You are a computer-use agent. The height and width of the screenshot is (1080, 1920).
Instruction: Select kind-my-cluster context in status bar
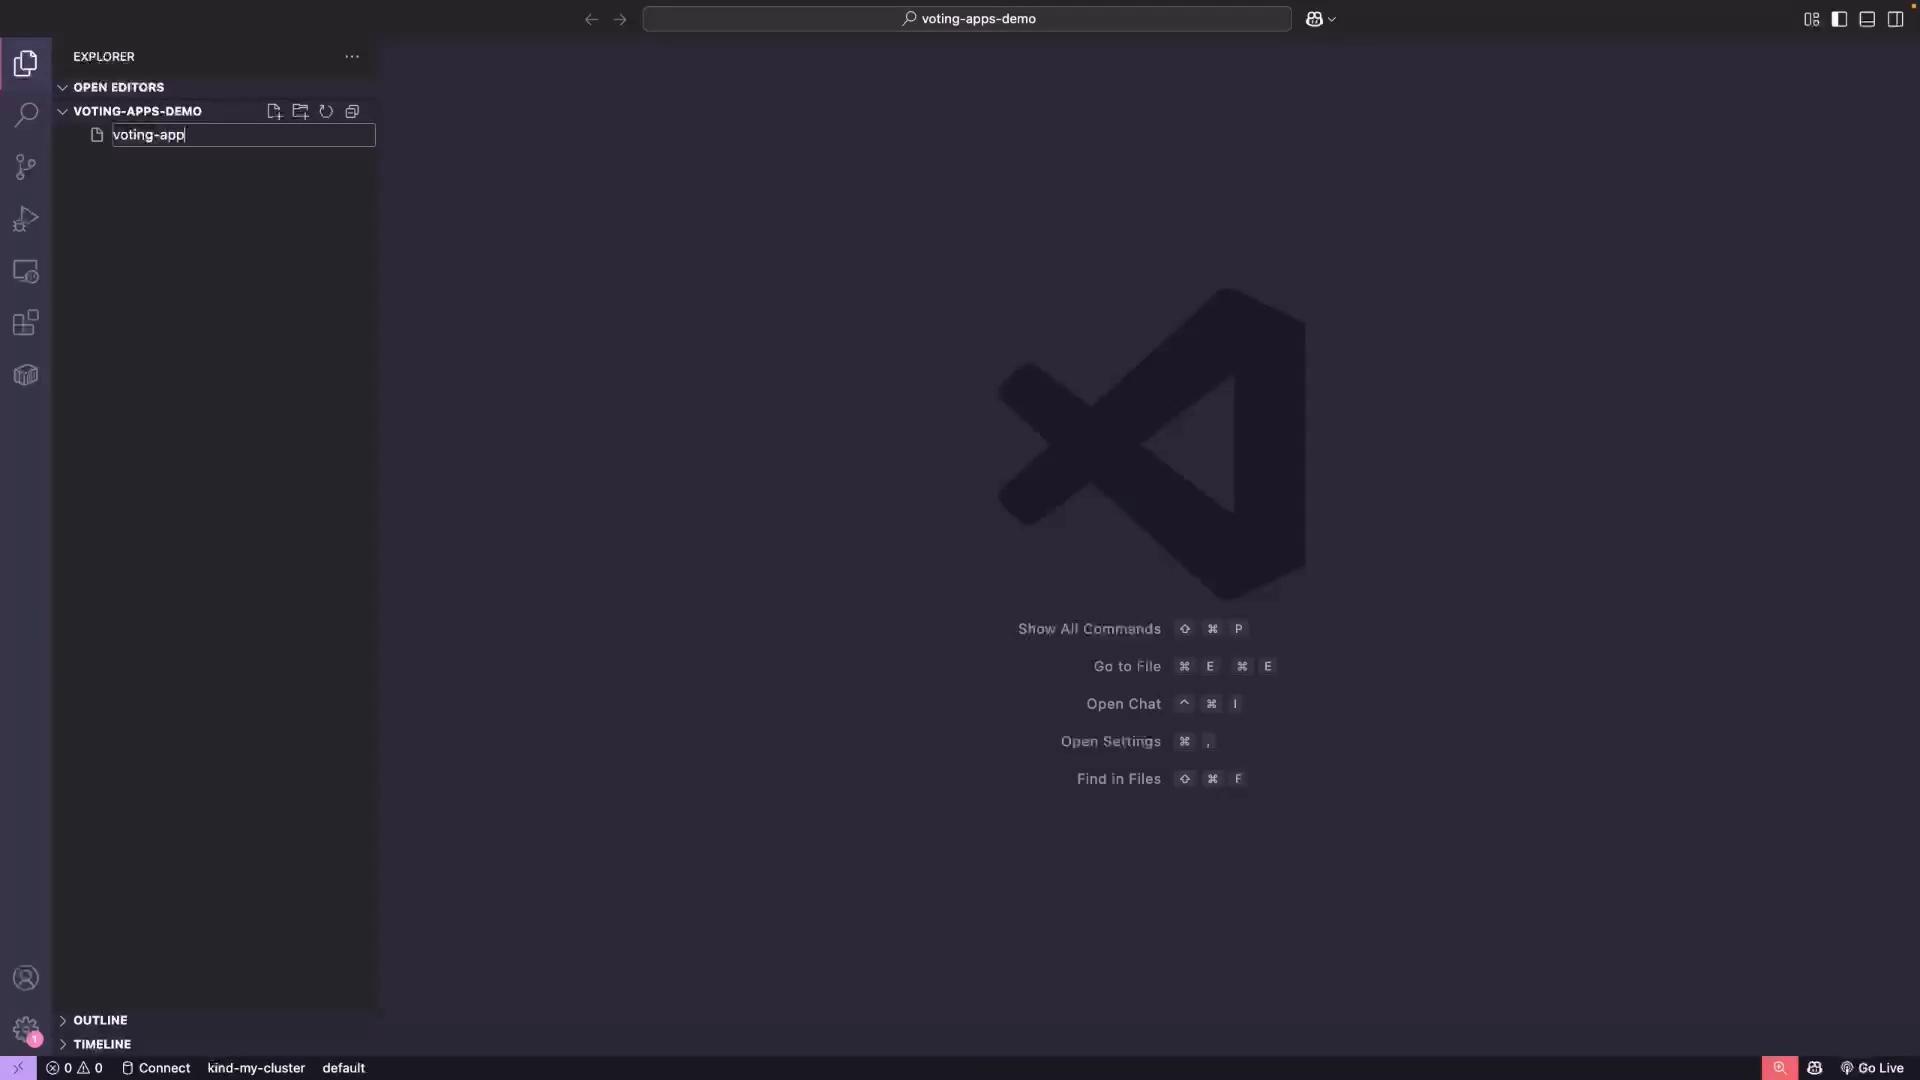256,1068
